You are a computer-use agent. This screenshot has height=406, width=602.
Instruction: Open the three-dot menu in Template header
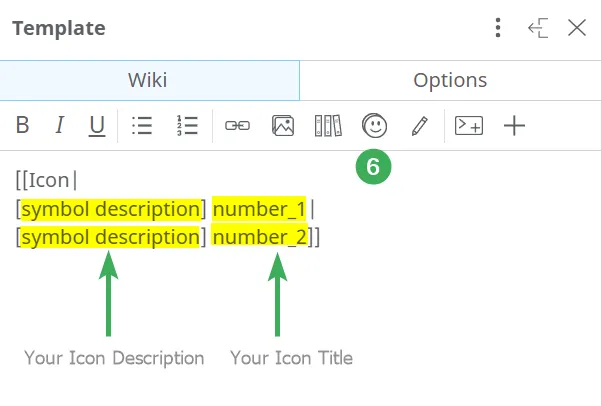point(497,28)
